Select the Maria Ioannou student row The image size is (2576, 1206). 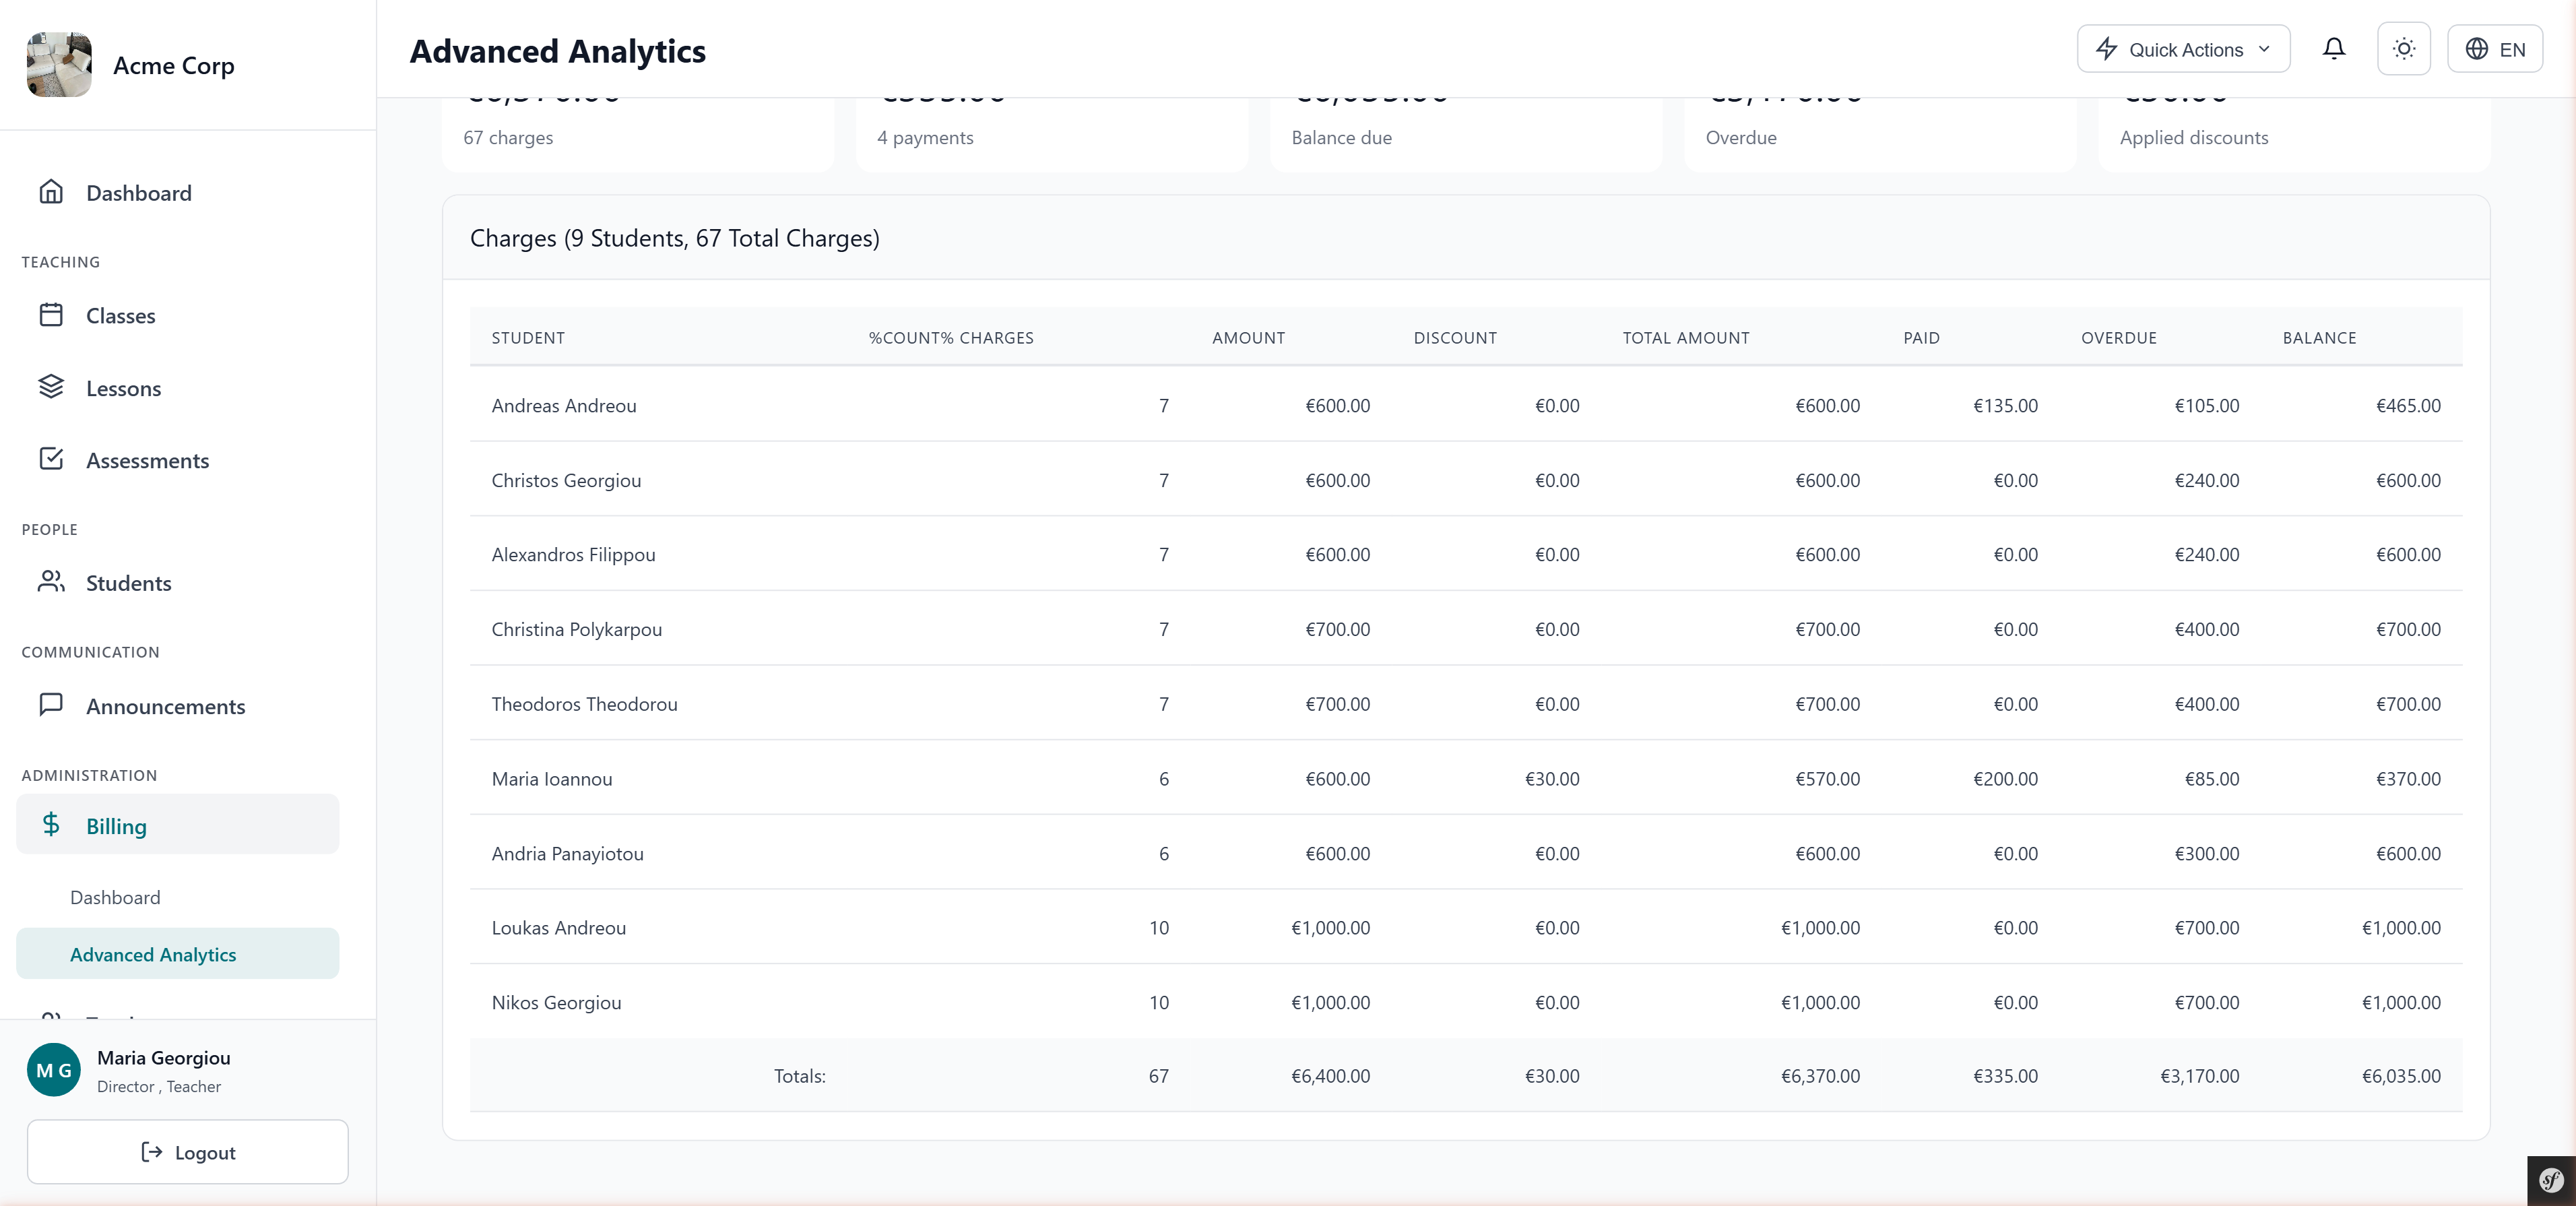[x=1466, y=778]
